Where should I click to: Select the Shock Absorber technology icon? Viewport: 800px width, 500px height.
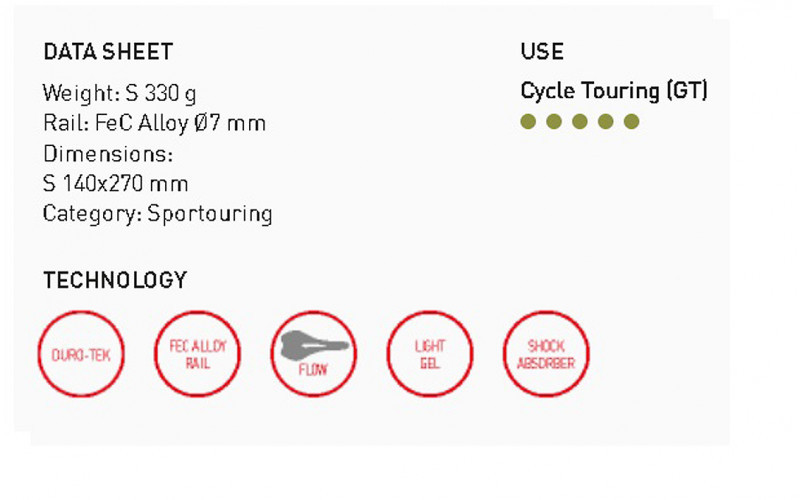546,354
